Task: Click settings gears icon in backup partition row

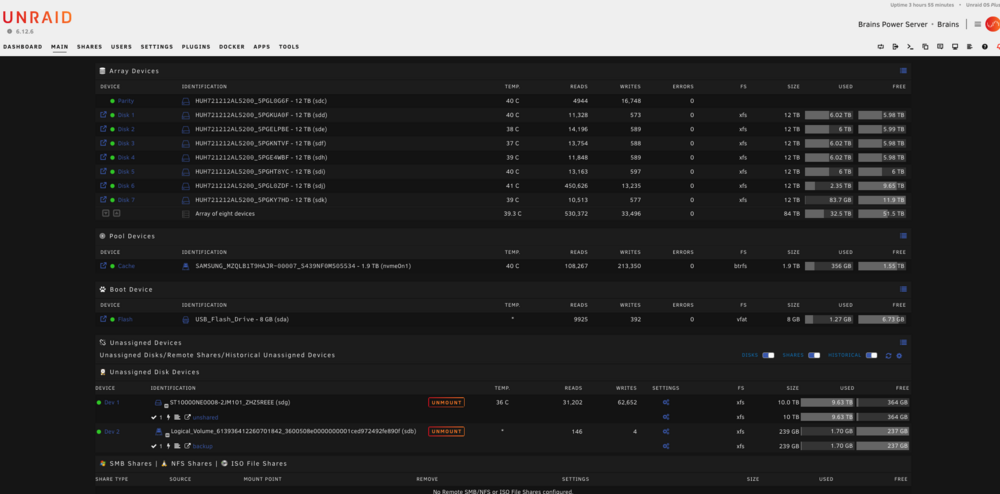Action: 666,446
